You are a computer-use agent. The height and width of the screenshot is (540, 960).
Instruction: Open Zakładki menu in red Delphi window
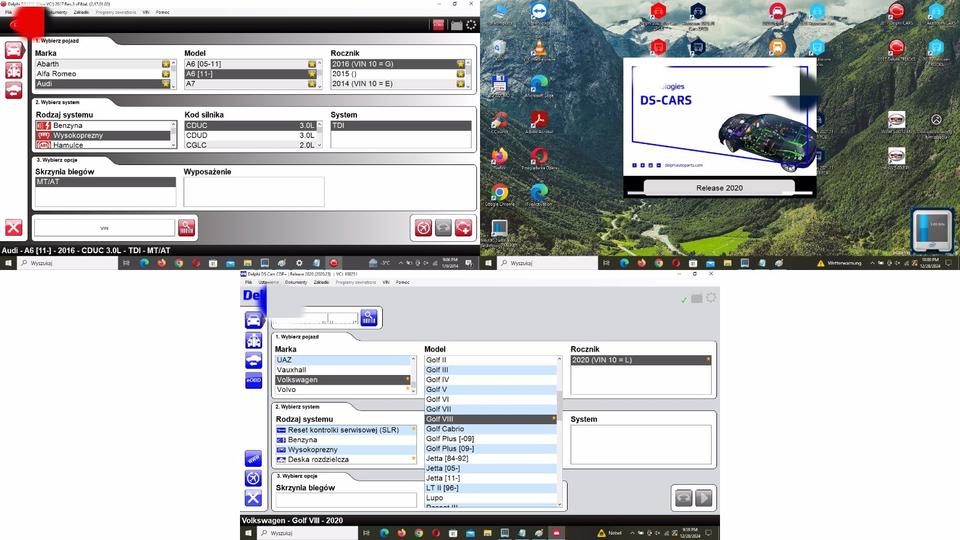click(81, 12)
